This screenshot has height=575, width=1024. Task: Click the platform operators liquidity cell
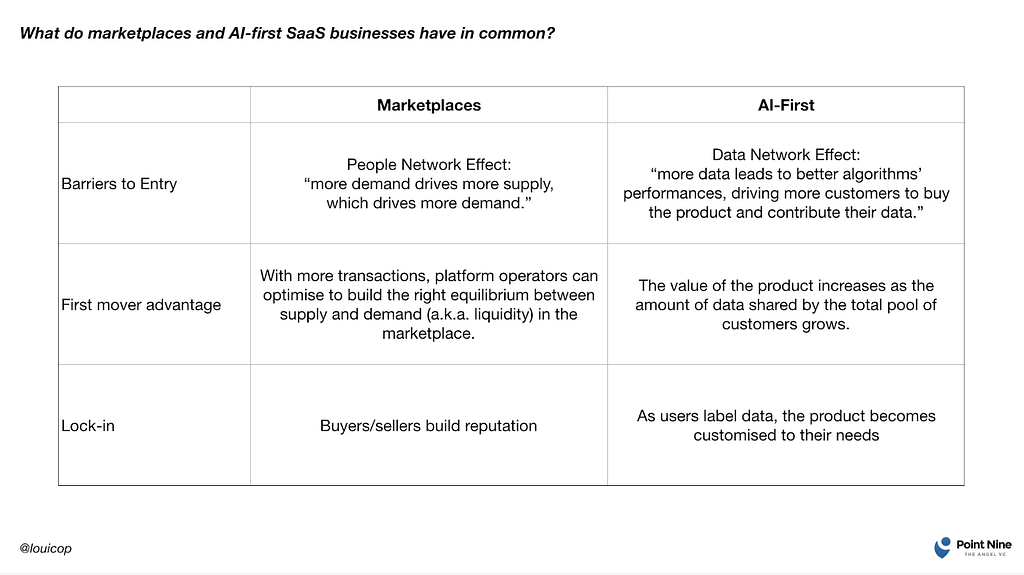(428, 304)
